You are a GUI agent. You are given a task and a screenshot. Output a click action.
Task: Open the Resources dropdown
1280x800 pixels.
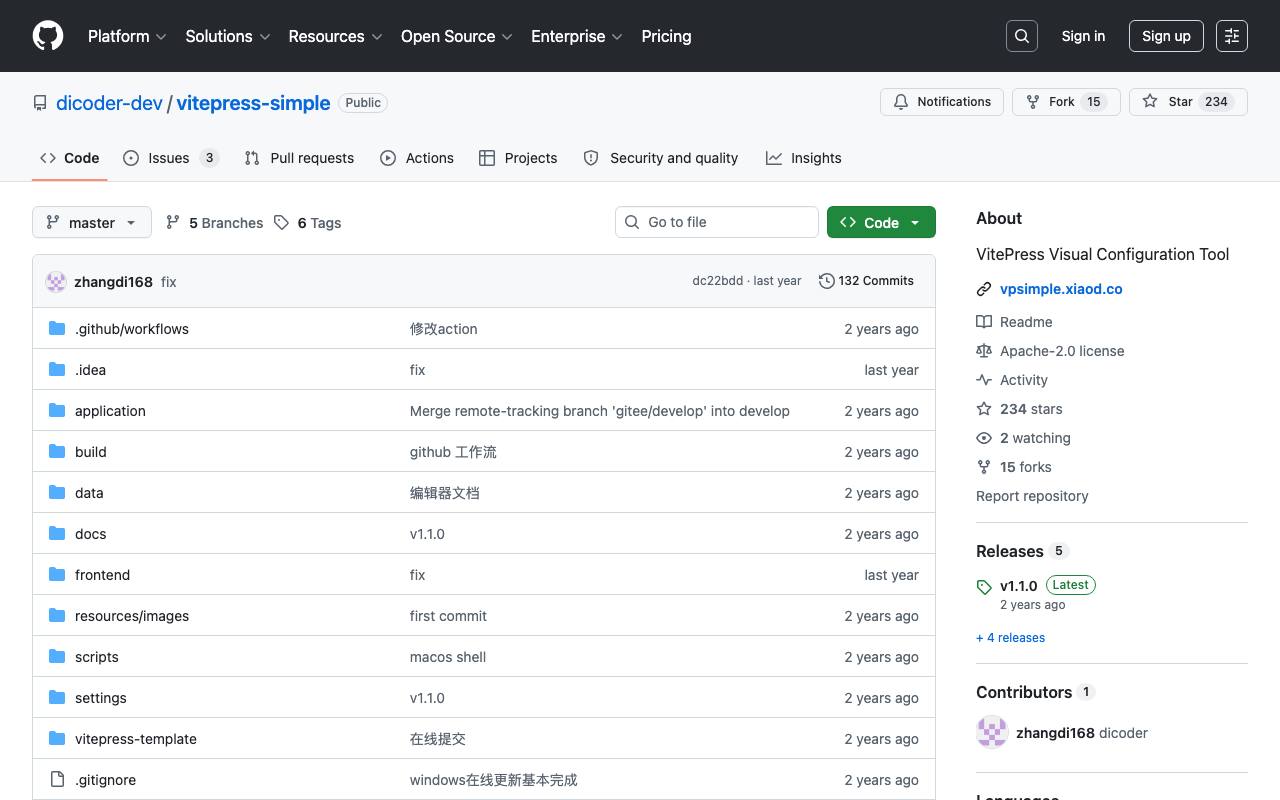tap(335, 36)
